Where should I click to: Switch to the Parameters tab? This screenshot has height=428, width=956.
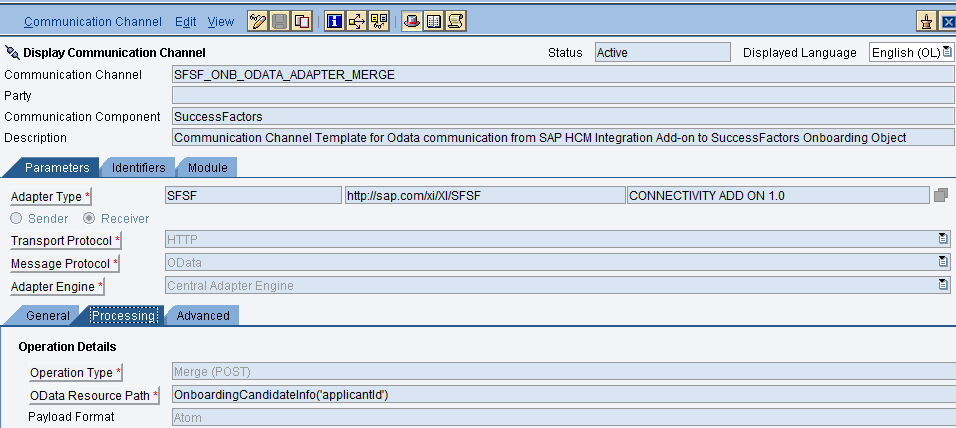pyautogui.click(x=57, y=167)
